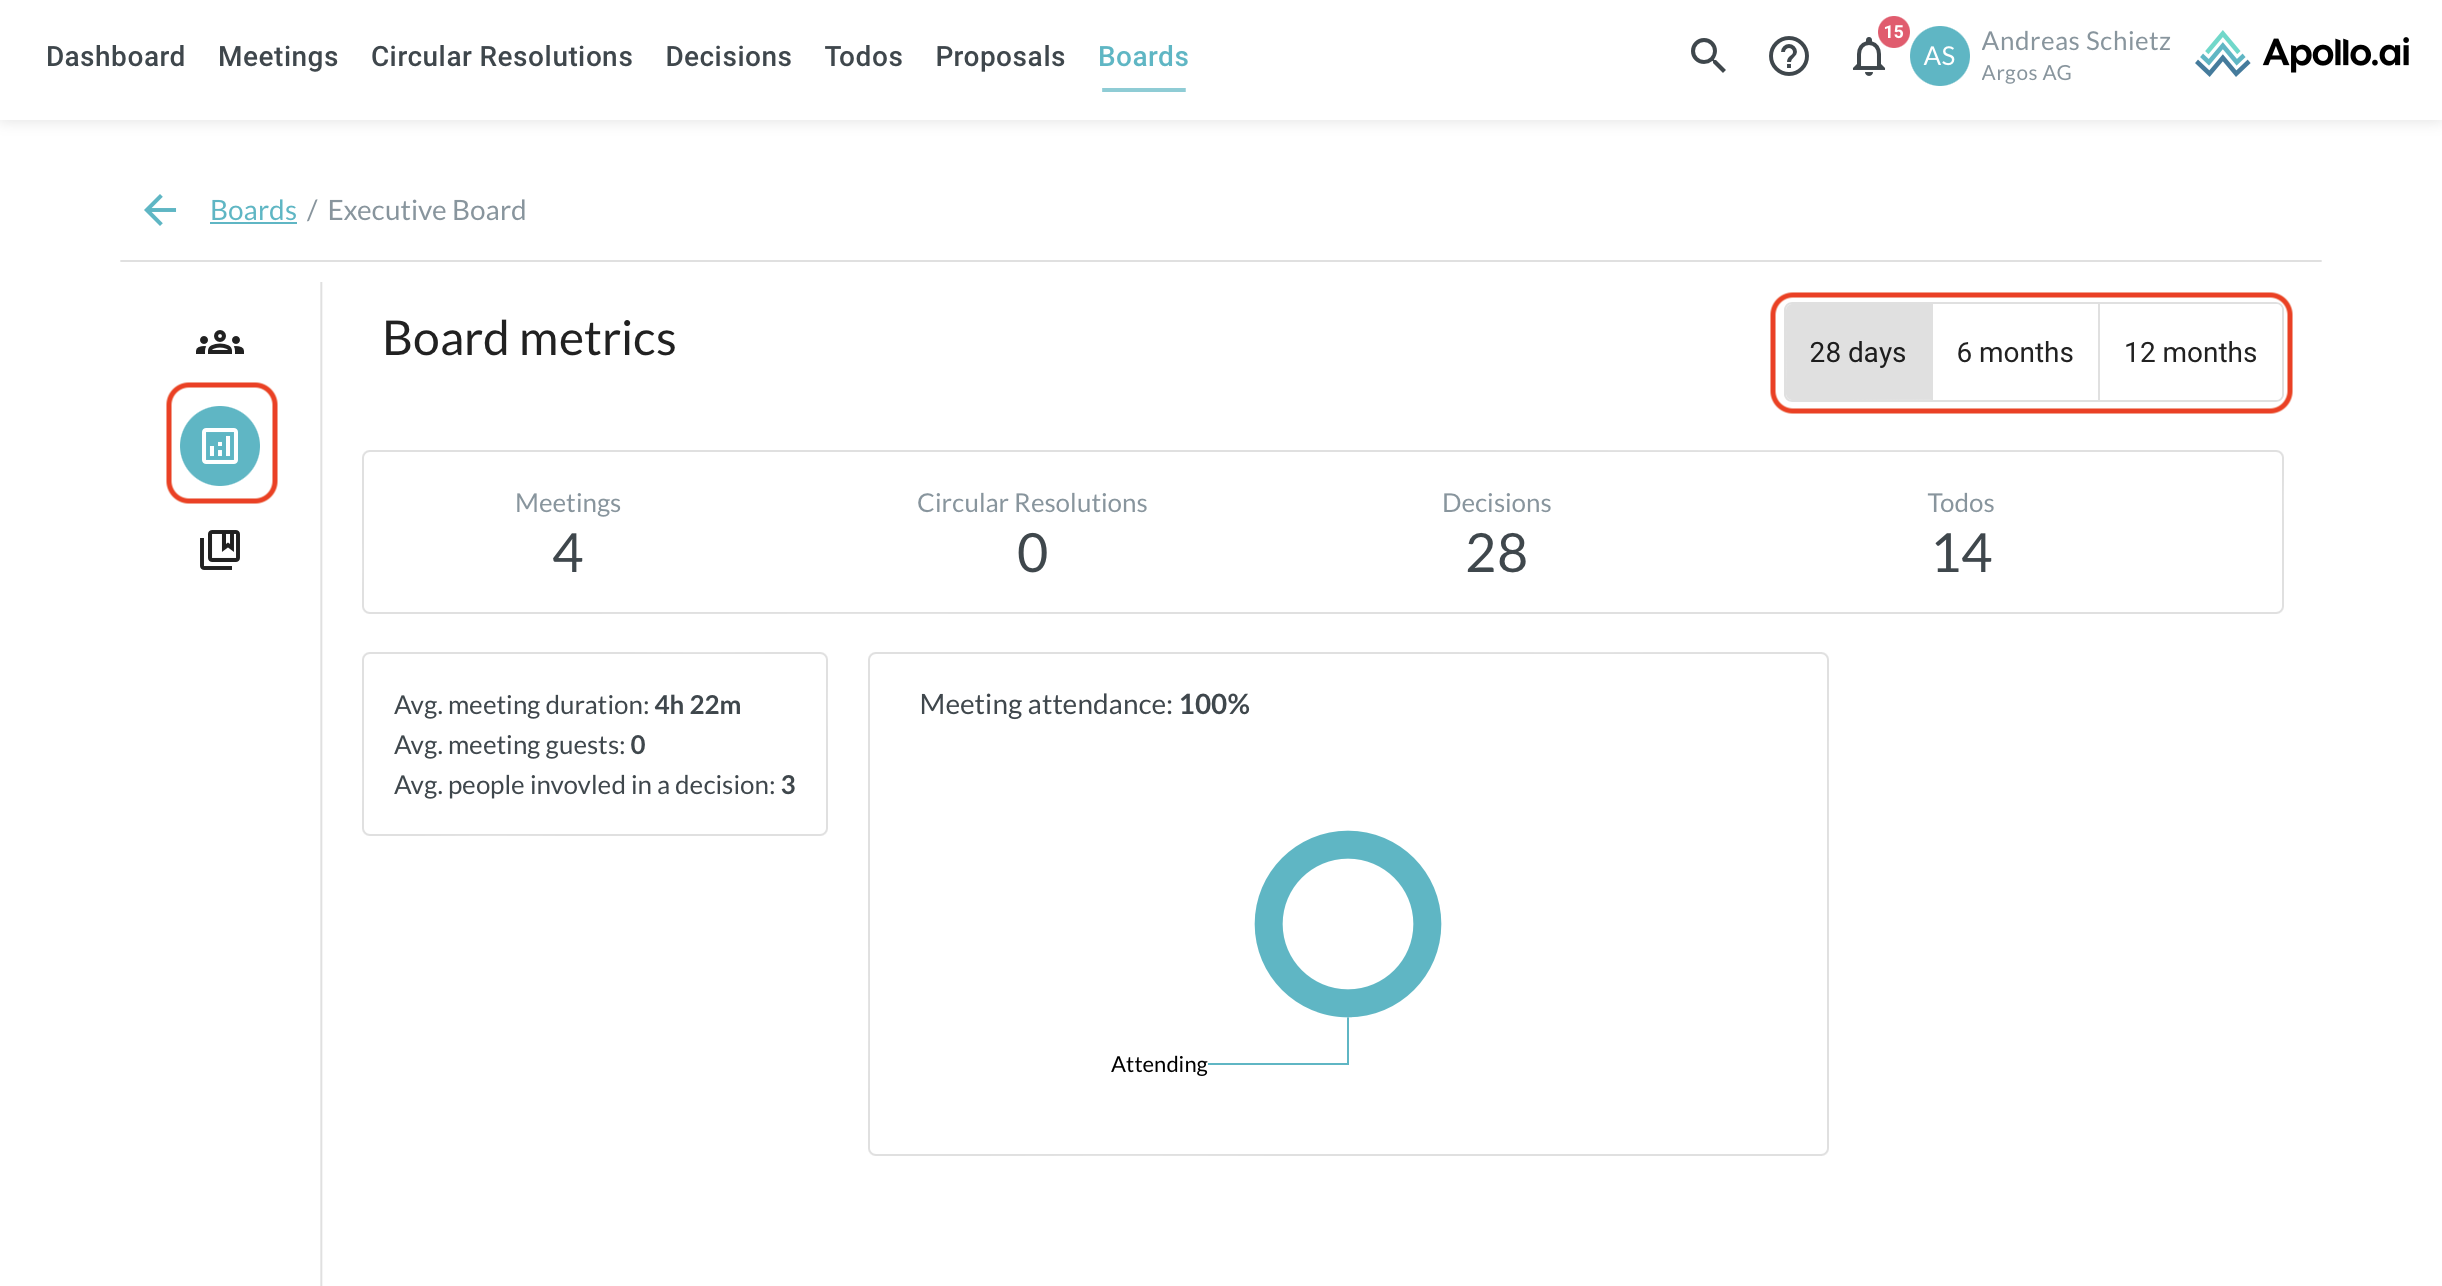Follow the Boards breadcrumb link
The width and height of the screenshot is (2442, 1286).
click(253, 210)
